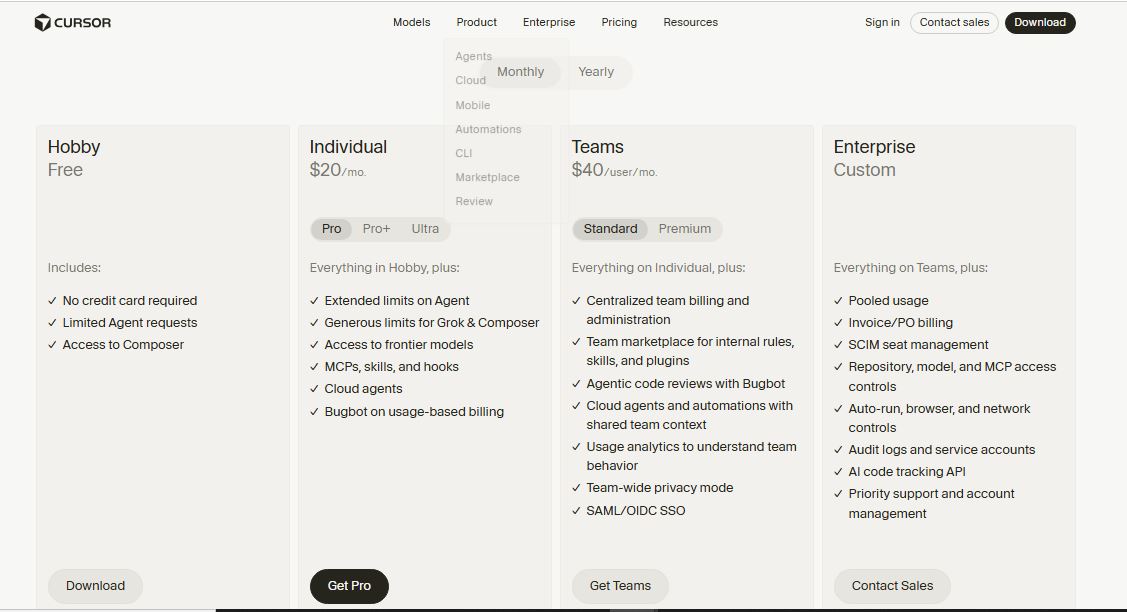Open Marketplace in Product dropdown
The height and width of the screenshot is (612, 1127).
487,177
